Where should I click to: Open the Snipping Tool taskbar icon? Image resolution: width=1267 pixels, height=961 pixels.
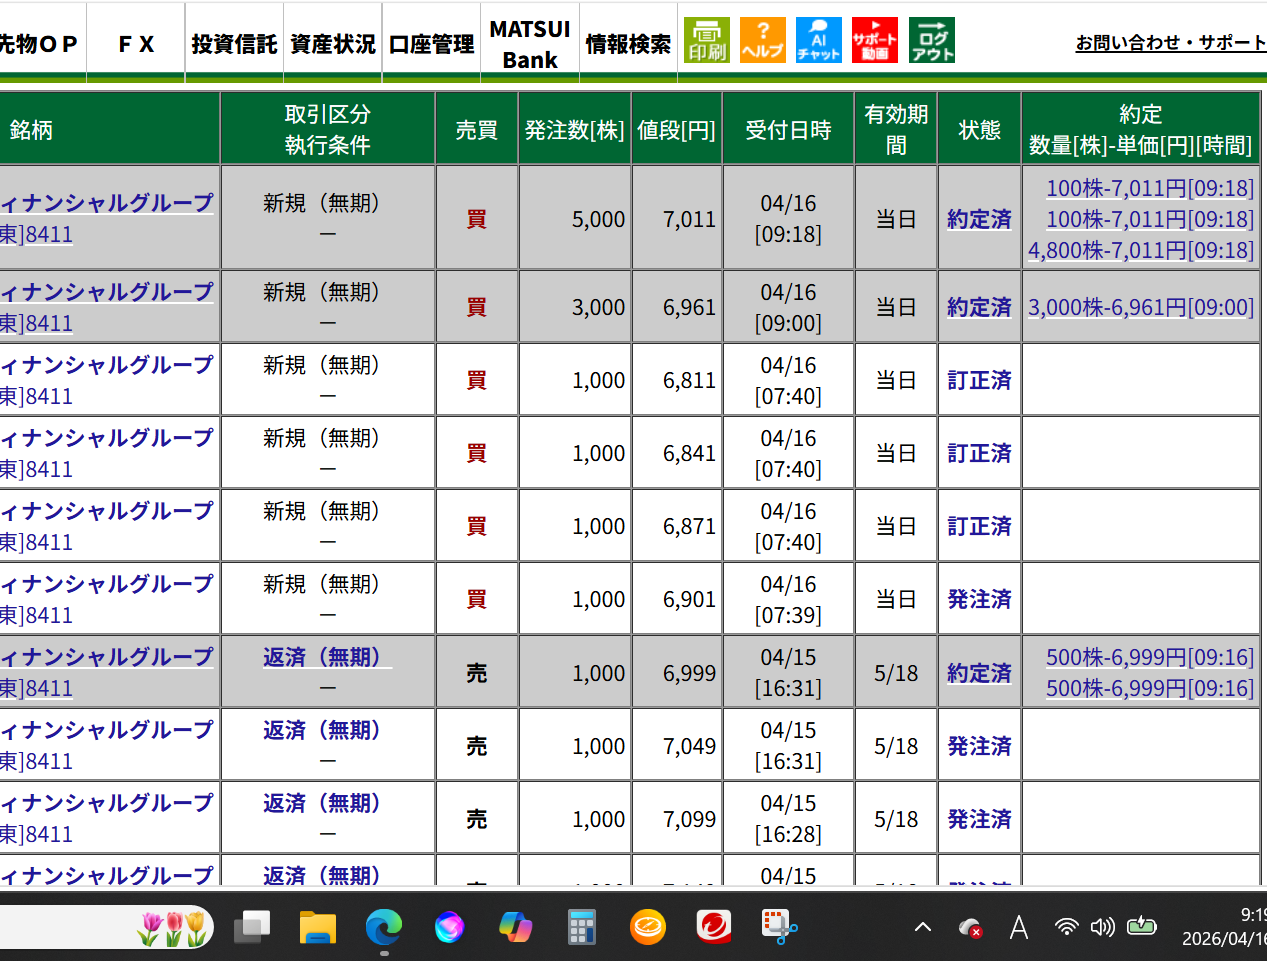[x=779, y=927]
